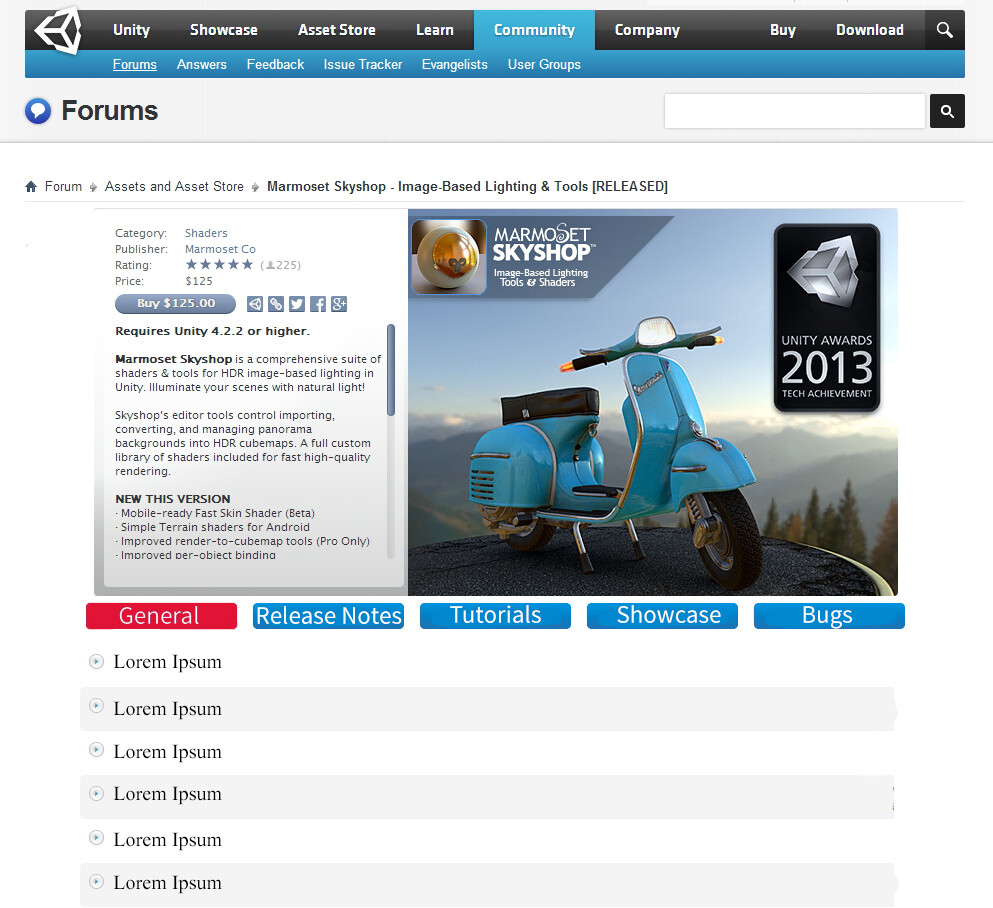Screen dimensions: 993x908
Task: Open the Asset Store menu item
Action: click(336, 30)
